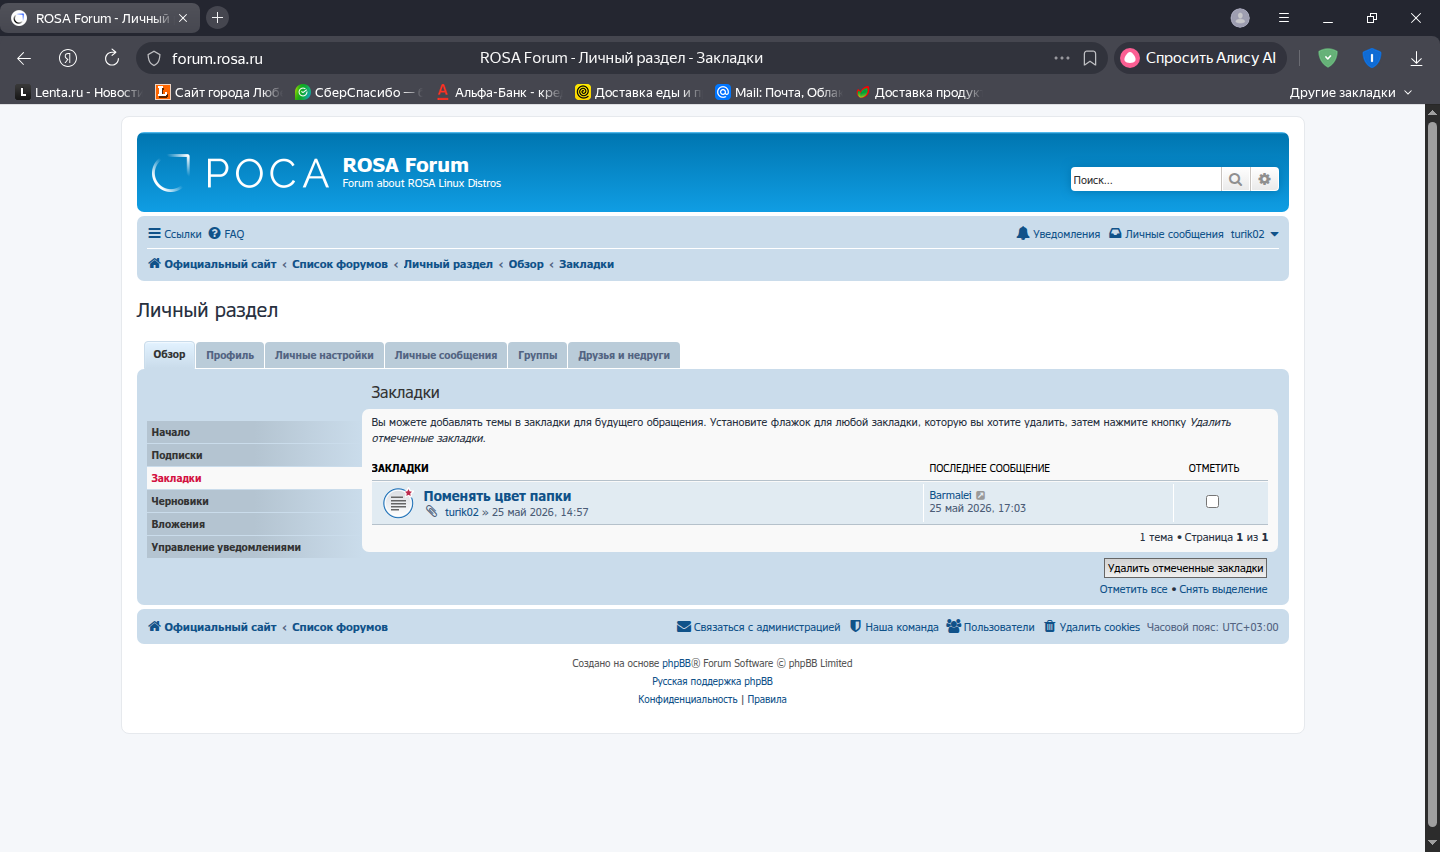Tick the bookmark's Отметить checkbox
This screenshot has height=852, width=1440.
click(1212, 502)
